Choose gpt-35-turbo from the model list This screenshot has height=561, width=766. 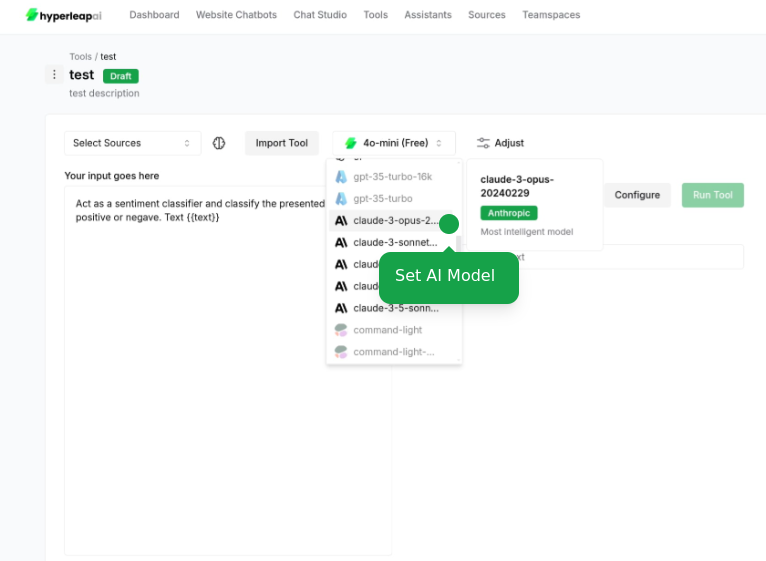392,198
